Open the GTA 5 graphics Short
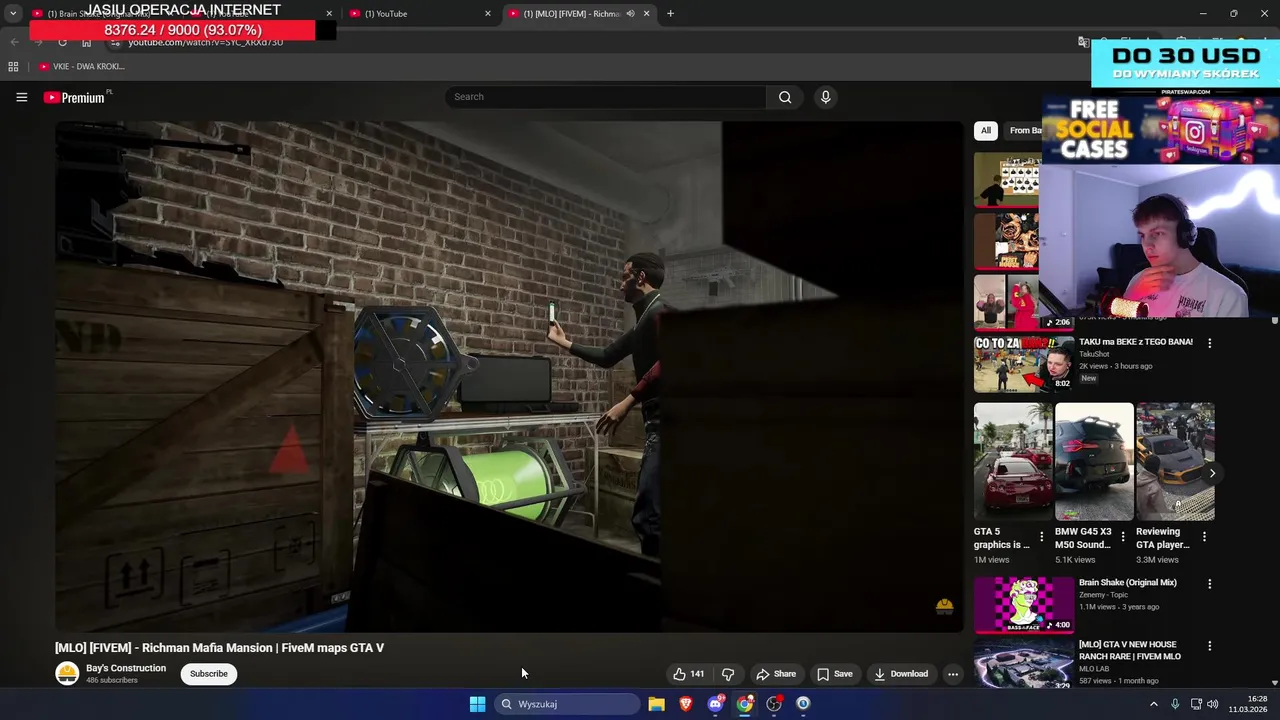 tap(1012, 462)
